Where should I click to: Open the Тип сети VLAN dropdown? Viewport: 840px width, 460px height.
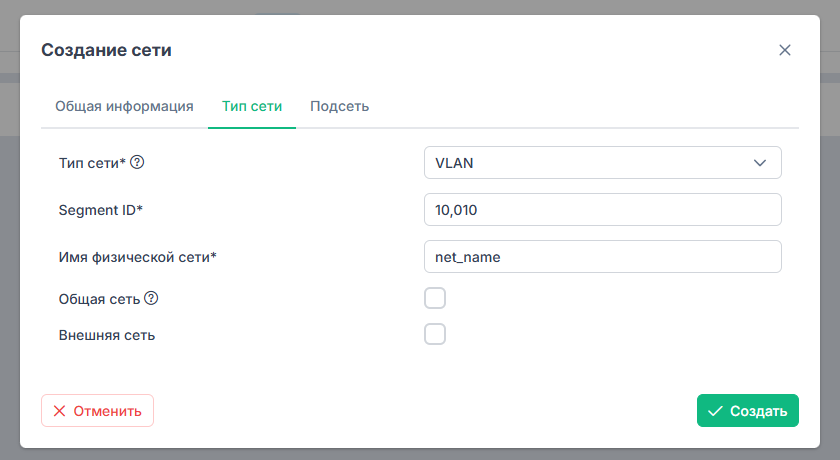click(603, 163)
